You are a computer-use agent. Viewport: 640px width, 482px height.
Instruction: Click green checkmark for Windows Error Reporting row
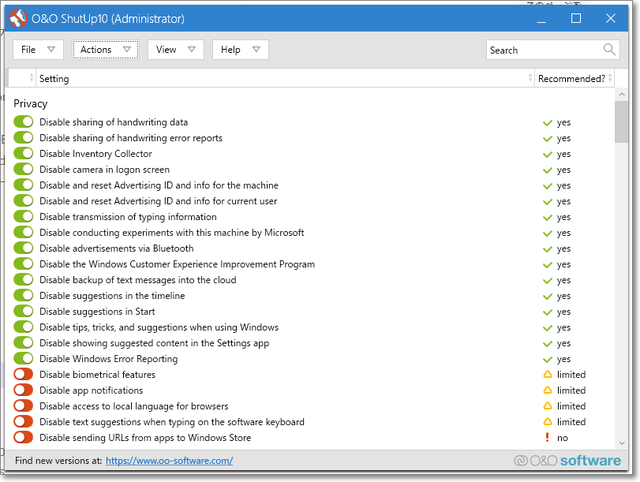click(546, 359)
